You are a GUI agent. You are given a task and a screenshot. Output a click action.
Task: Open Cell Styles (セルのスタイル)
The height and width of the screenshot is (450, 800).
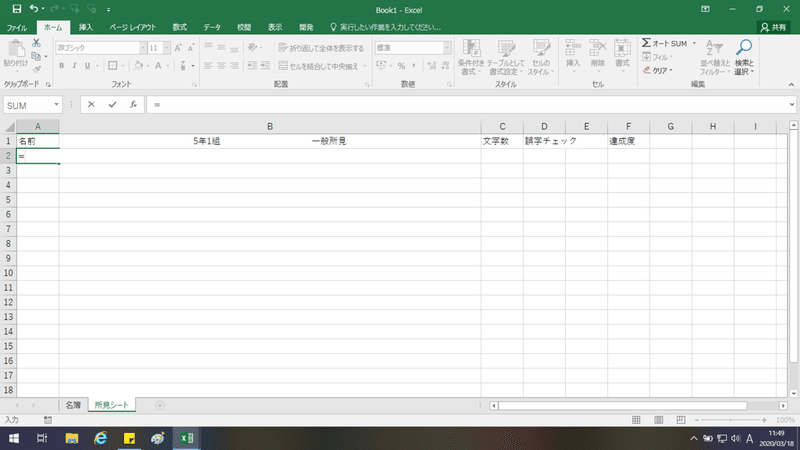(x=540, y=57)
